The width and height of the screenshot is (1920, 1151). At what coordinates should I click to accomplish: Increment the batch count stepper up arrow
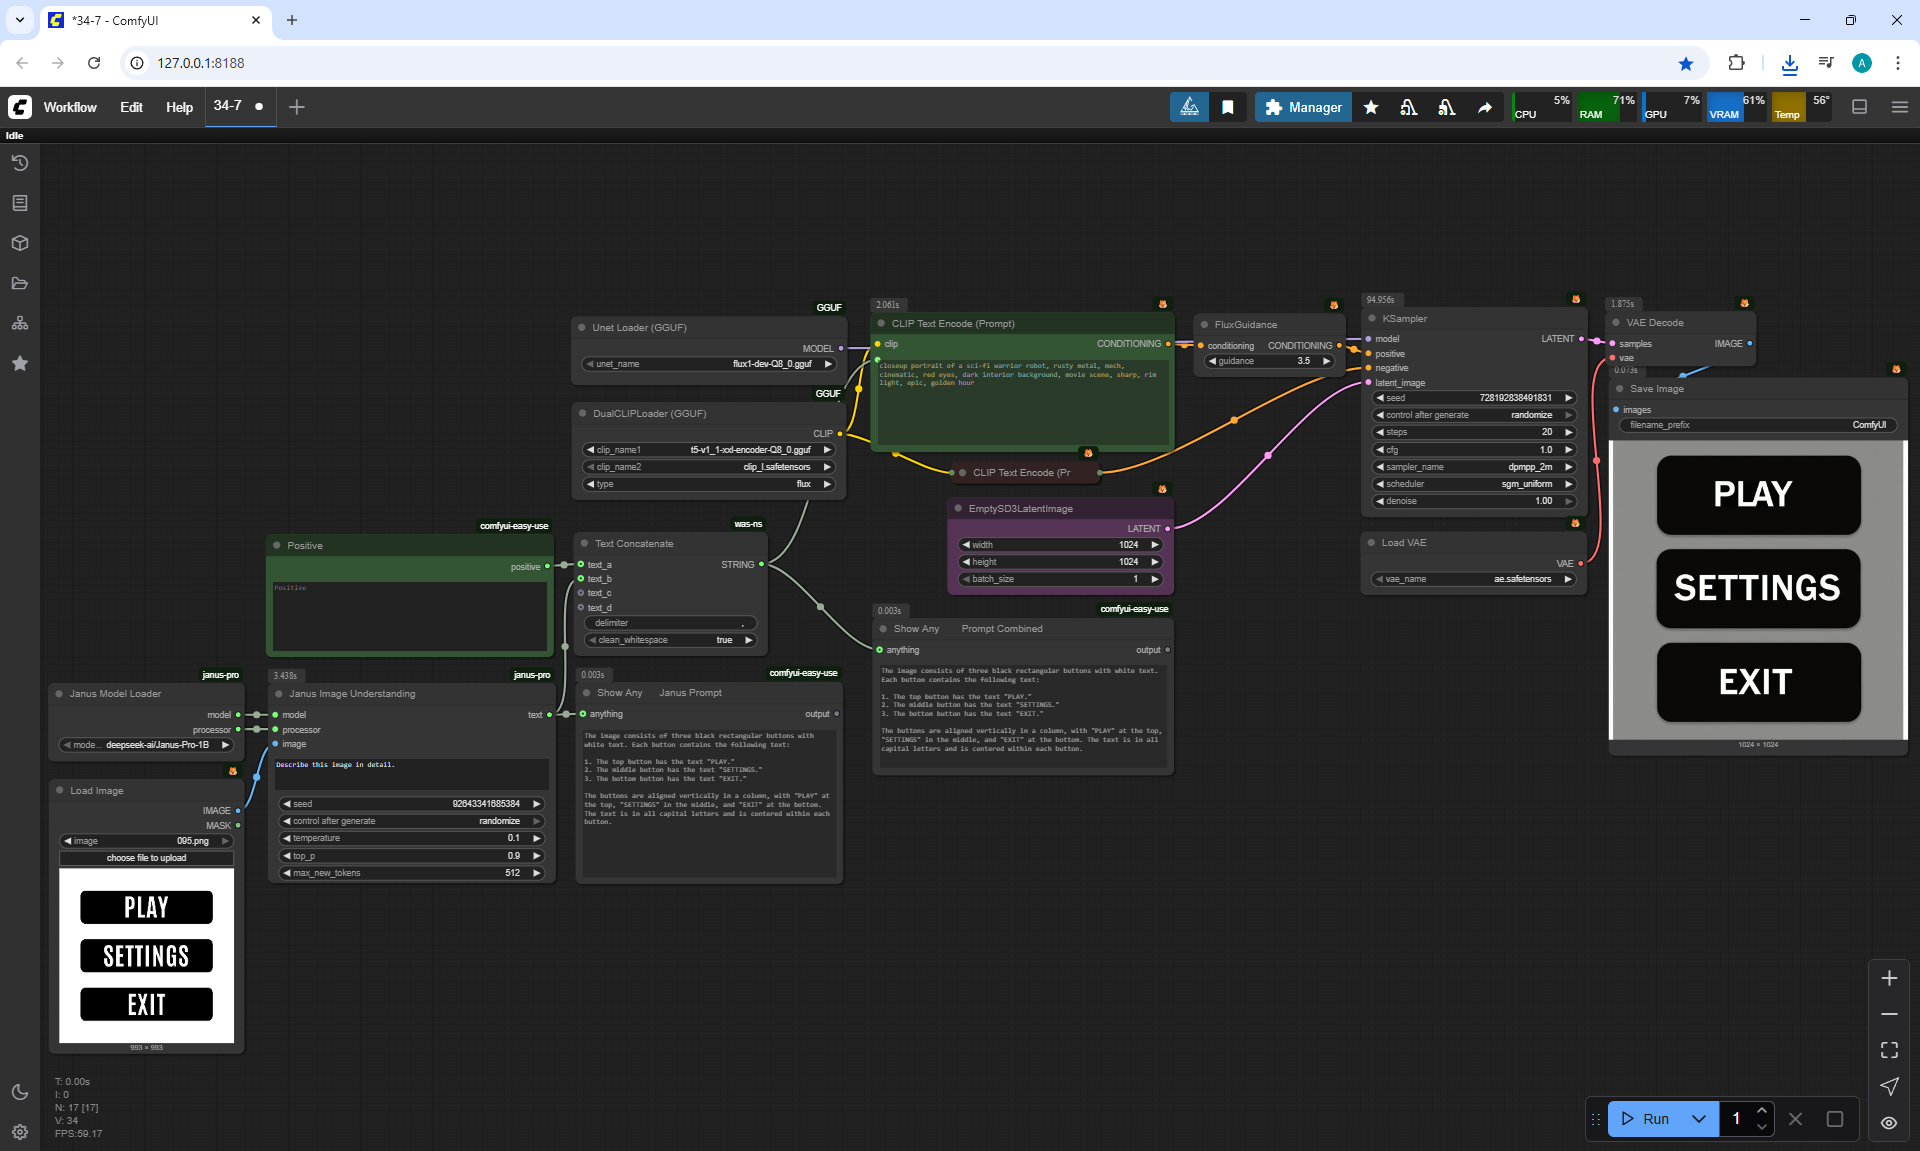tap(1762, 1111)
